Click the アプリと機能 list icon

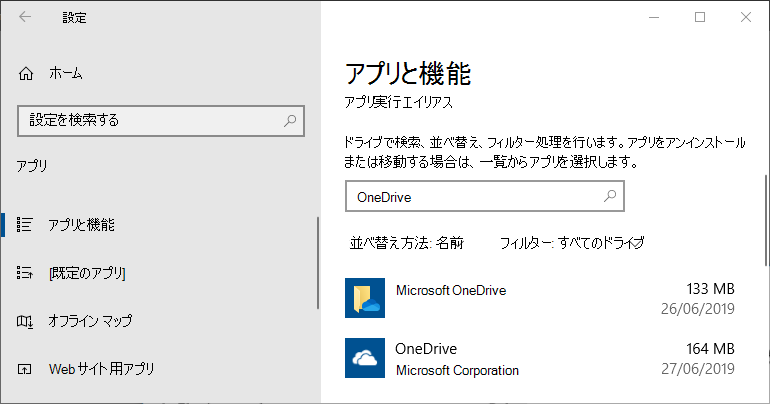coord(25,225)
